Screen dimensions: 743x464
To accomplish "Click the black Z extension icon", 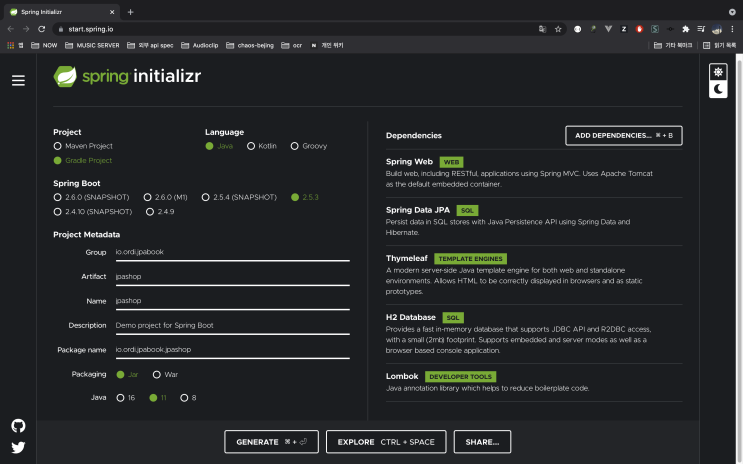I will 624,29.
